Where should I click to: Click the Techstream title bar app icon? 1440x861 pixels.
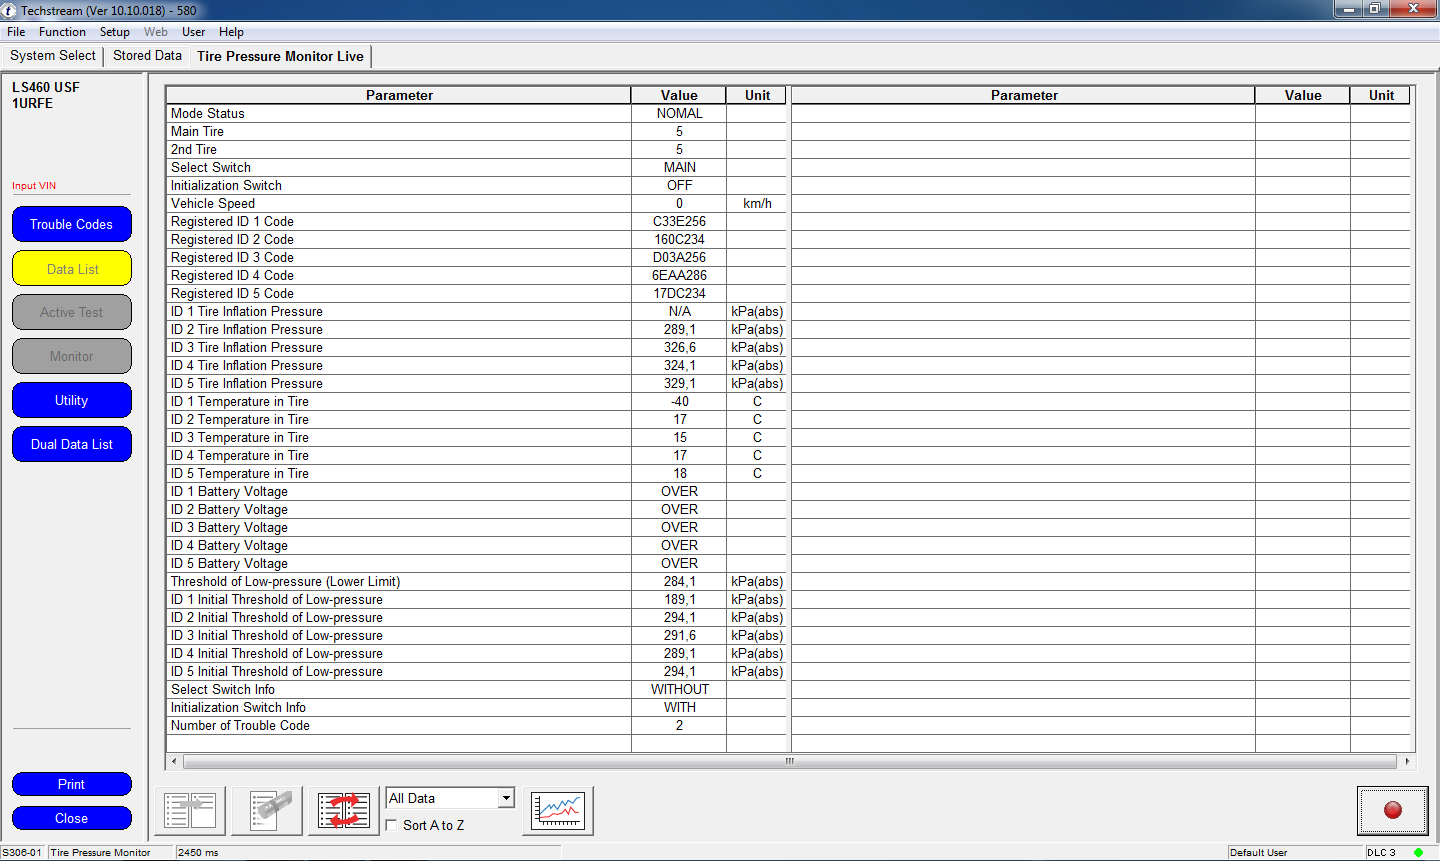pos(9,10)
